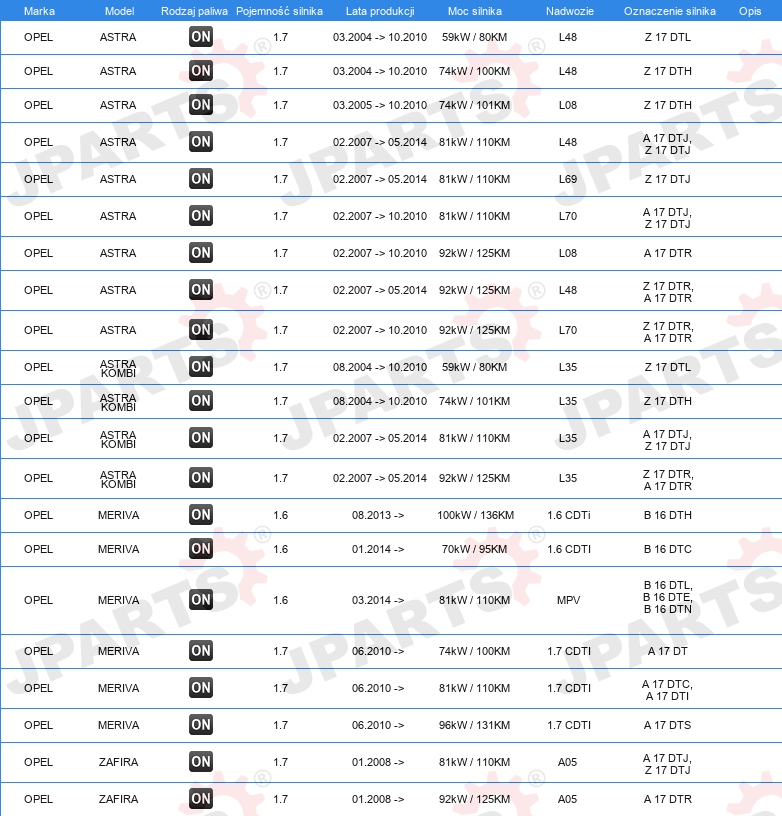Click the 100kW / 136KM power cell

click(476, 515)
